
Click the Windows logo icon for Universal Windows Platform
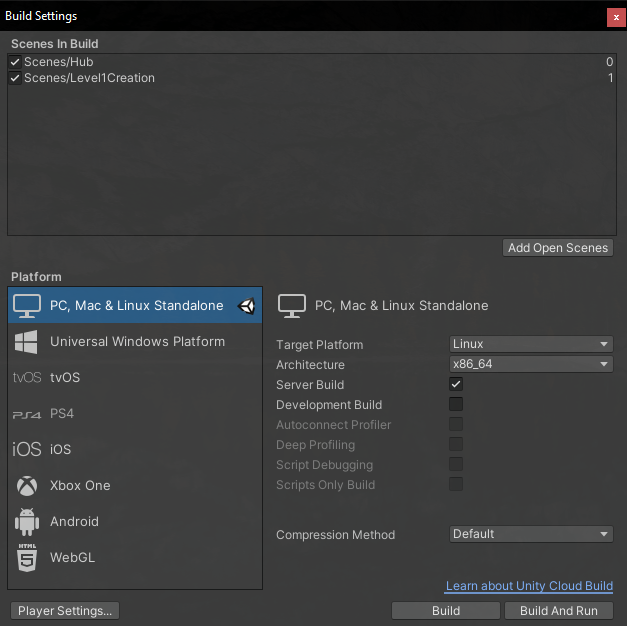(x=26, y=342)
